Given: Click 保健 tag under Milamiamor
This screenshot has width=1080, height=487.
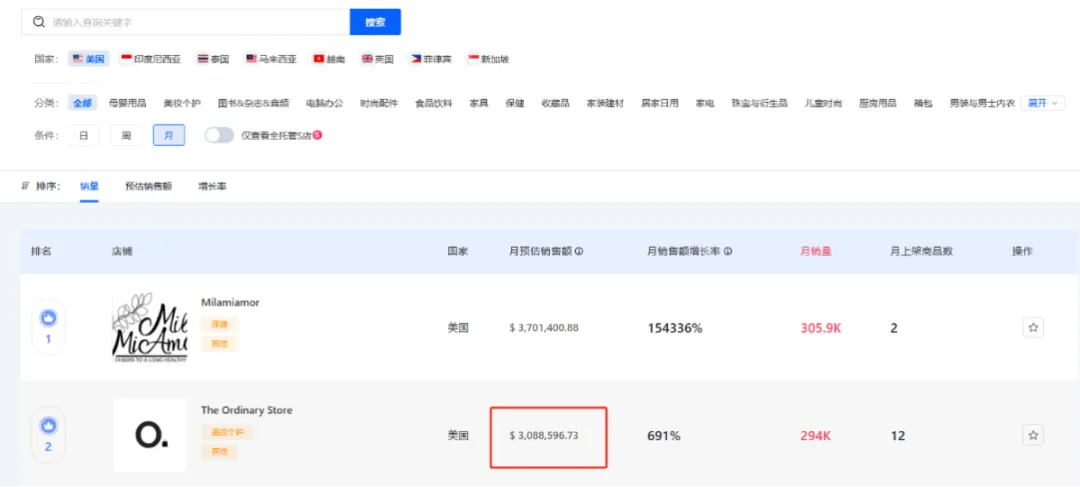Looking at the screenshot, I should tap(220, 324).
